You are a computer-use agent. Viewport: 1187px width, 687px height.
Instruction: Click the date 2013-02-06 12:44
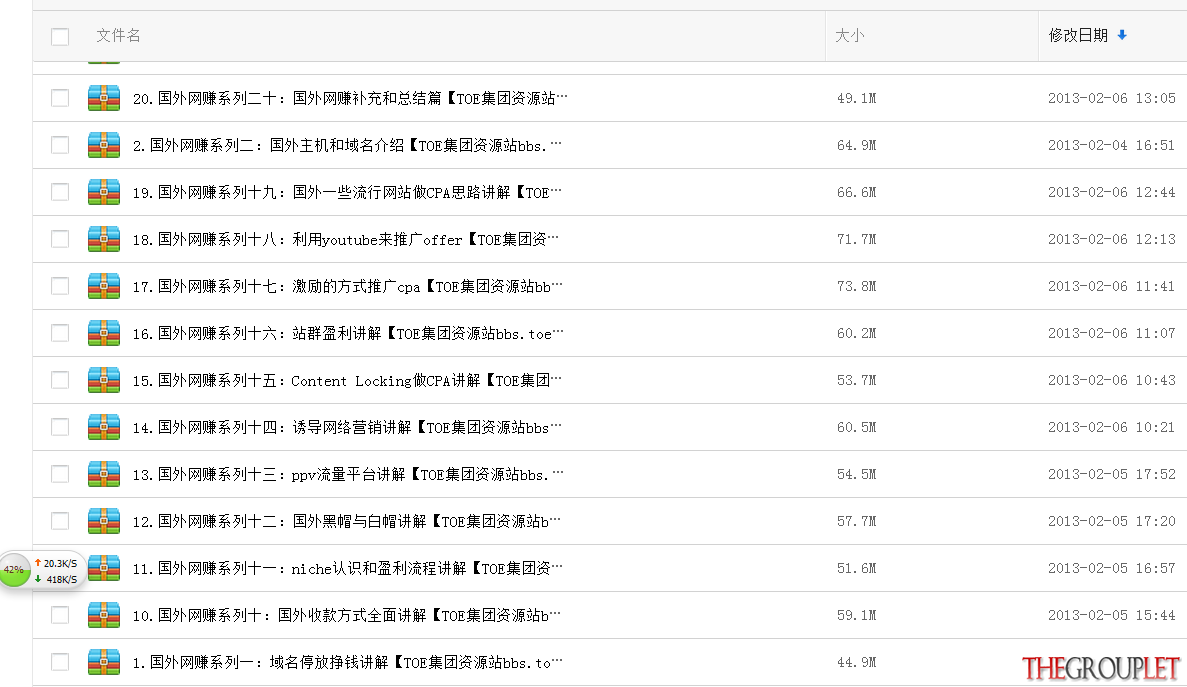tap(1111, 192)
